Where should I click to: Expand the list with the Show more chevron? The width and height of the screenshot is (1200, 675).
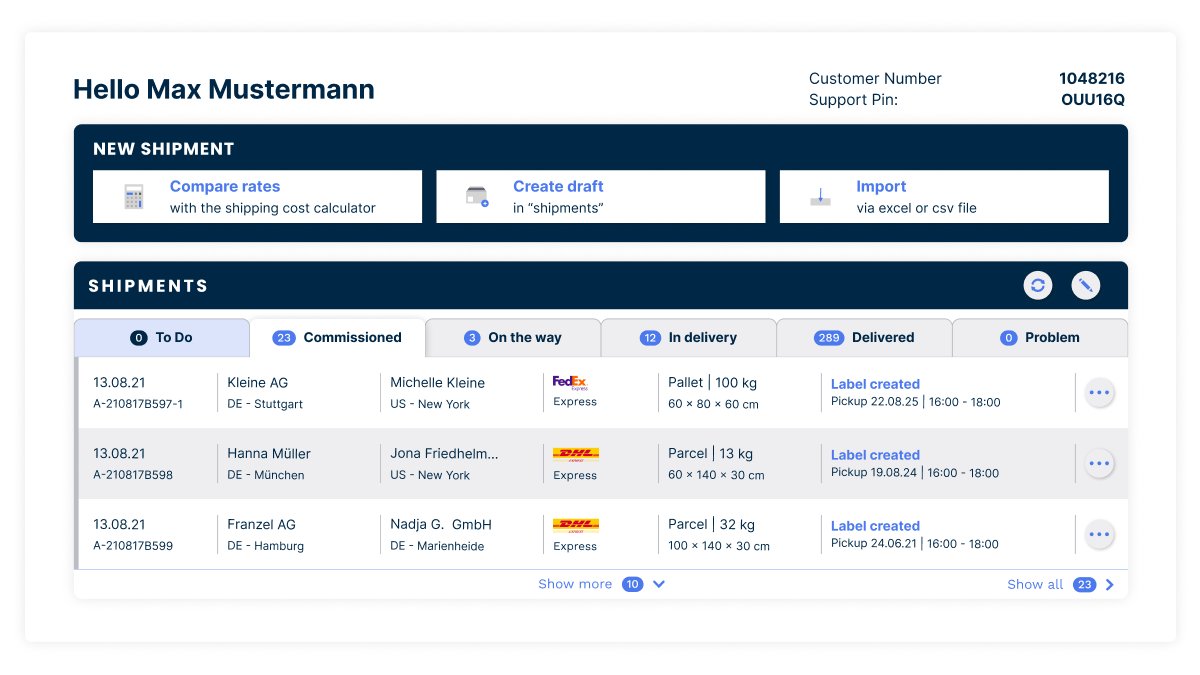[x=659, y=584]
